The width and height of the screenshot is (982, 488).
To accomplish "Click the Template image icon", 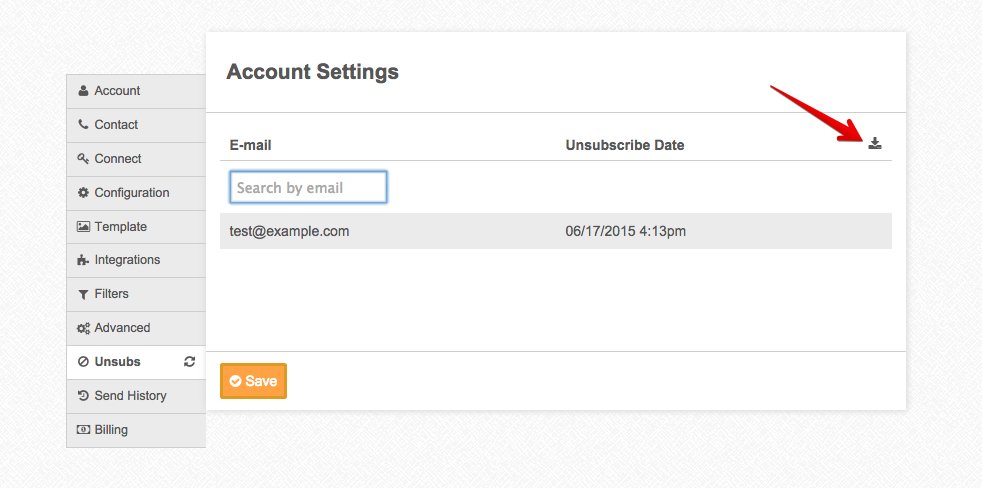I will [83, 227].
